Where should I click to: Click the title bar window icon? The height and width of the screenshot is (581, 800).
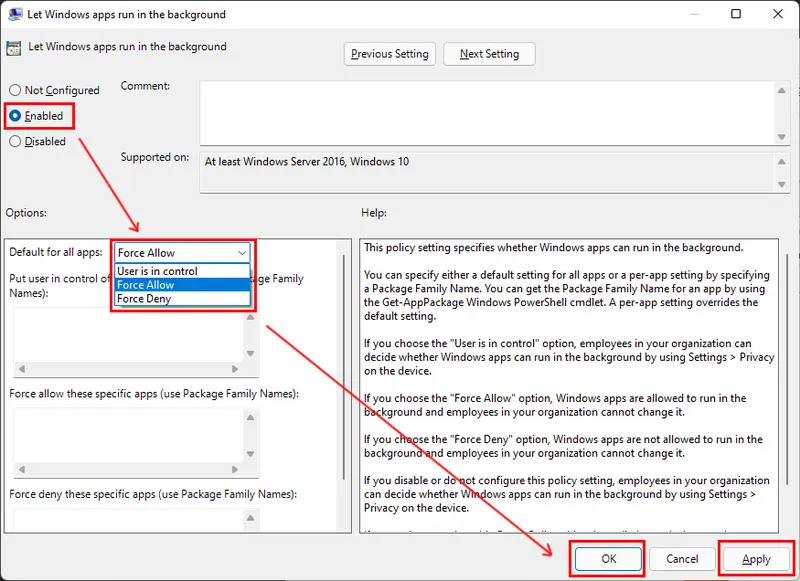[15, 14]
